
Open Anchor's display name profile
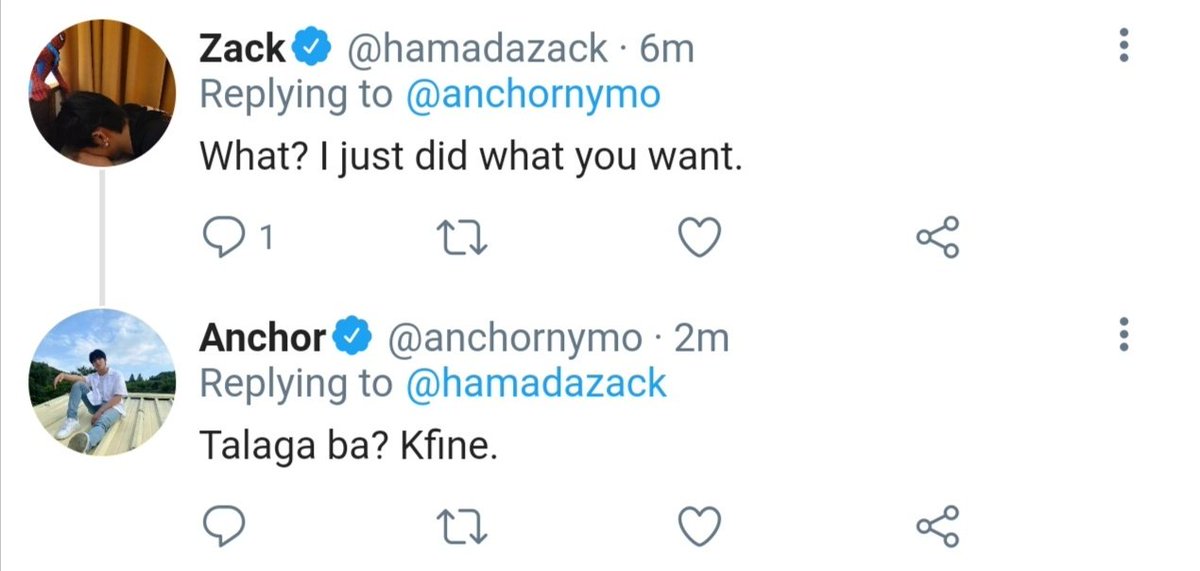tap(262, 337)
